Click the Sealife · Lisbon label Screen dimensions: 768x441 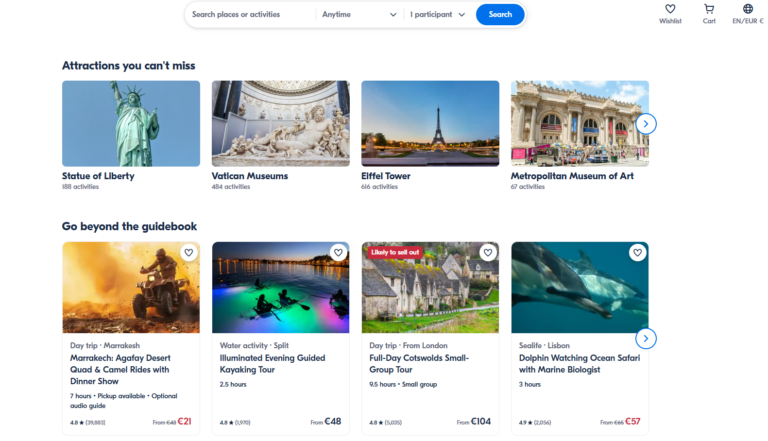point(544,345)
